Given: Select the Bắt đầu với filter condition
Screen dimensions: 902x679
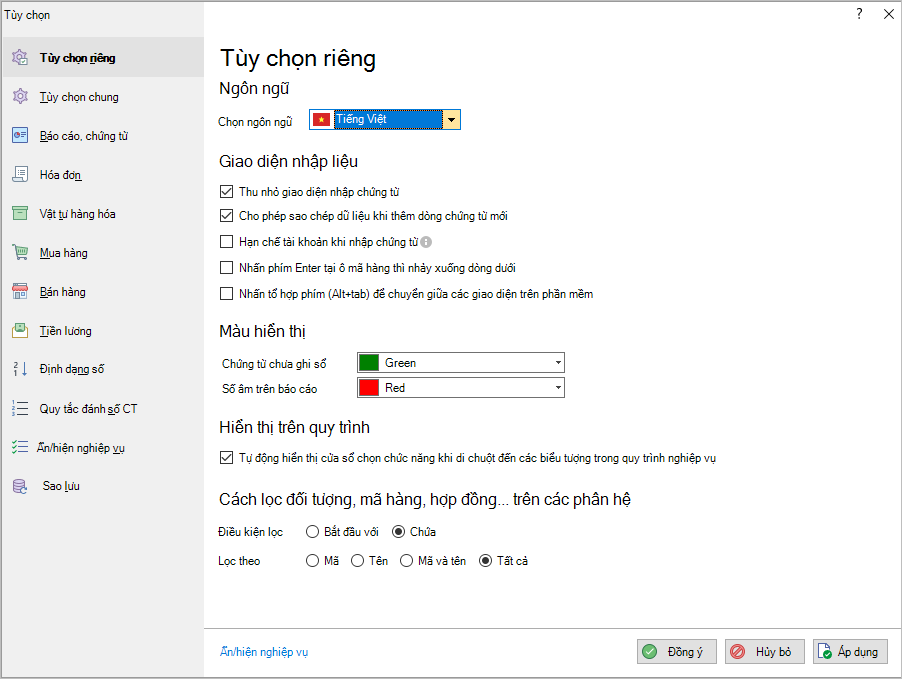Looking at the screenshot, I should click(313, 532).
